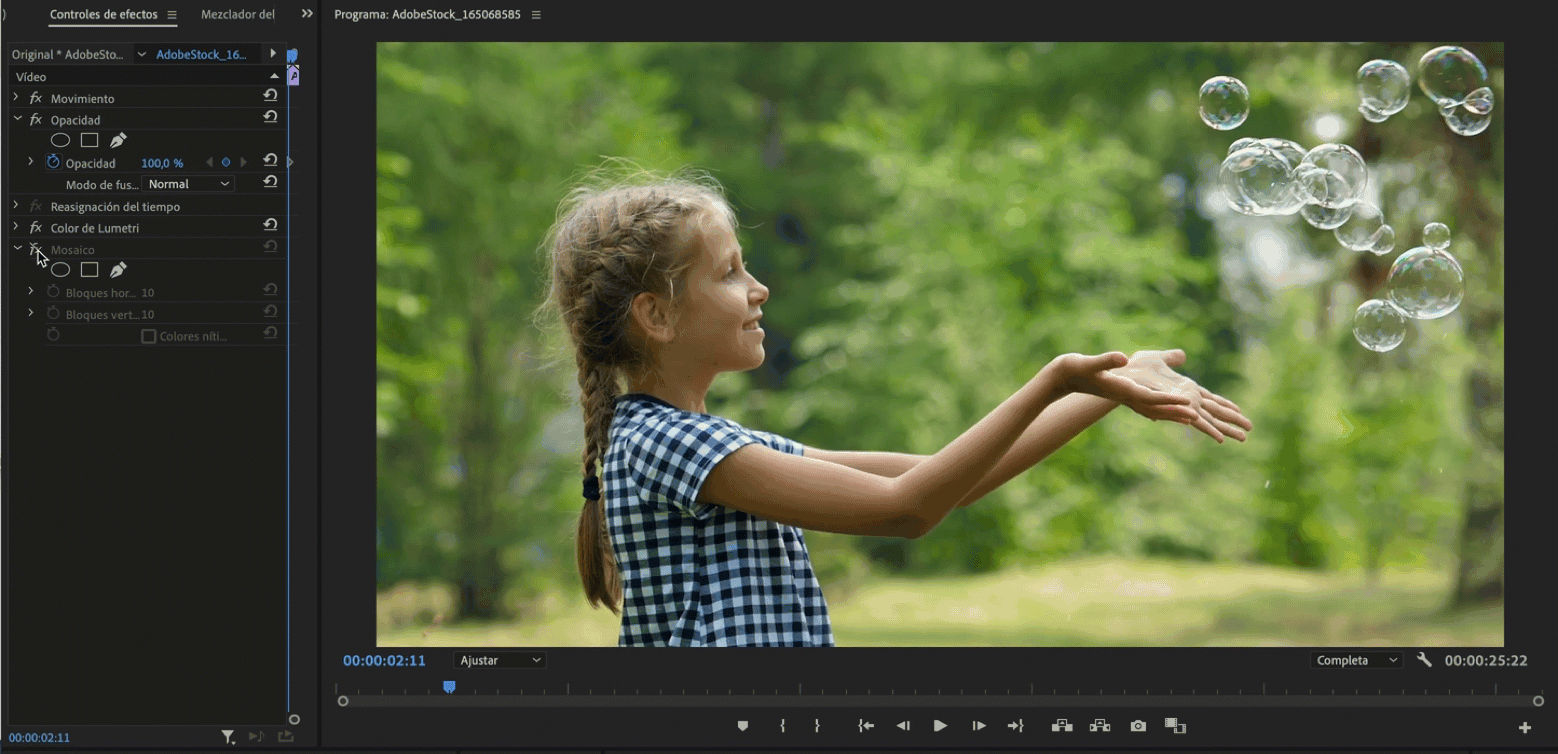Toggle Bloques verticales animation stopwatch
This screenshot has width=1558, height=754.
(54, 314)
